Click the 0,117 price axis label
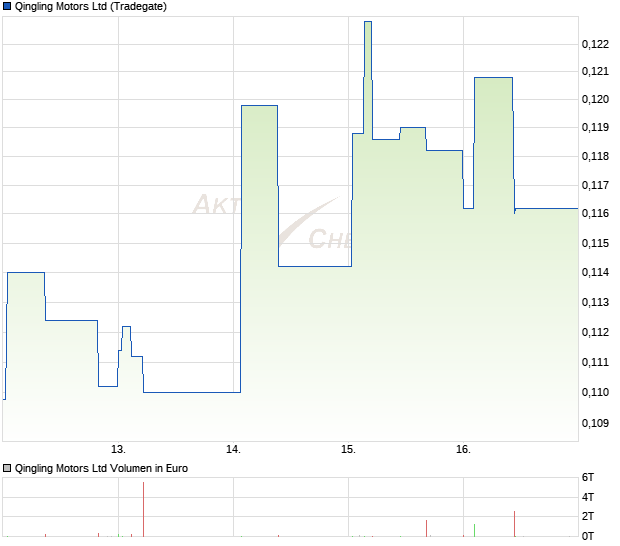This screenshot has height=546, width=620. [x=595, y=185]
